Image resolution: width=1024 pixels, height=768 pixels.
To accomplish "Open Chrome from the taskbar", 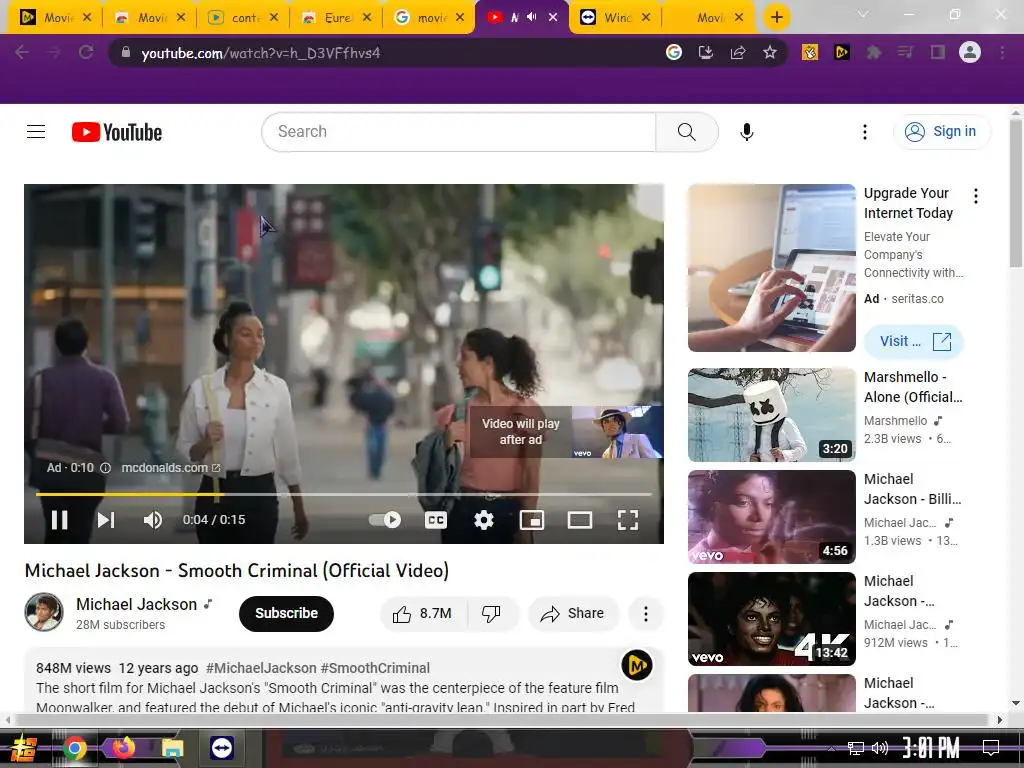I will pos(74,748).
